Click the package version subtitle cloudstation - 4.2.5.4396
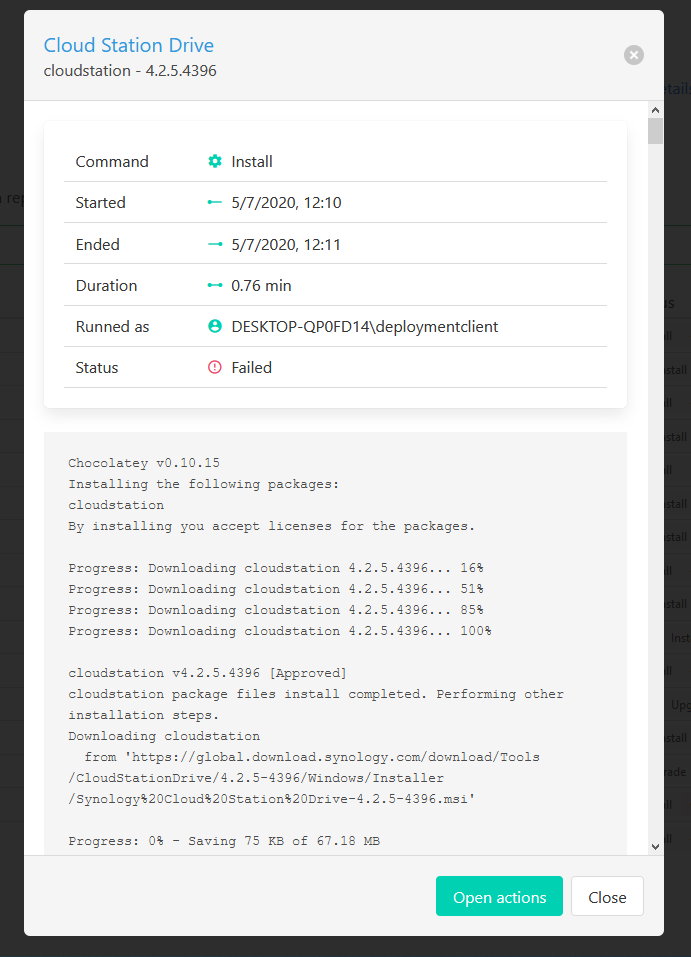This screenshot has width=691, height=957. point(130,71)
